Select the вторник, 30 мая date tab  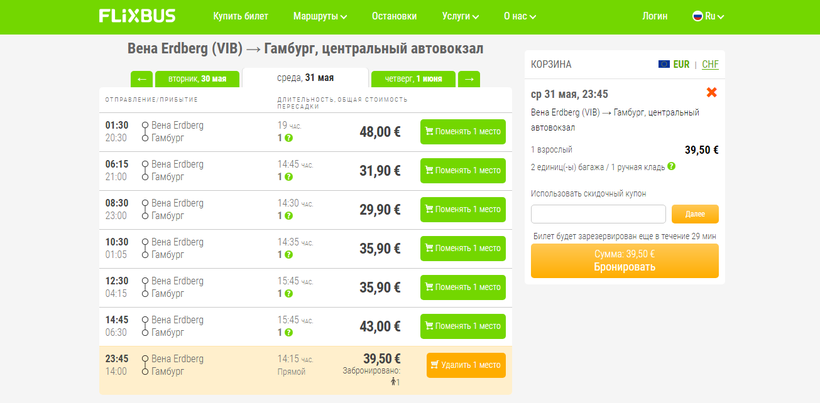[x=197, y=79]
